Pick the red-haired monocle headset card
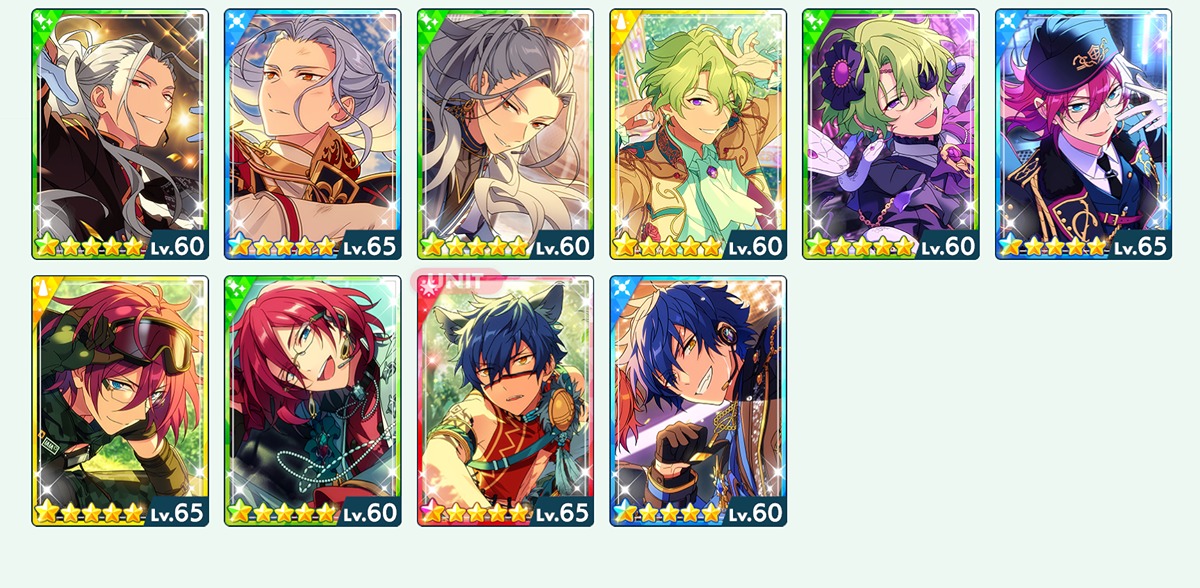This screenshot has height=588, width=1200. (x=312, y=401)
